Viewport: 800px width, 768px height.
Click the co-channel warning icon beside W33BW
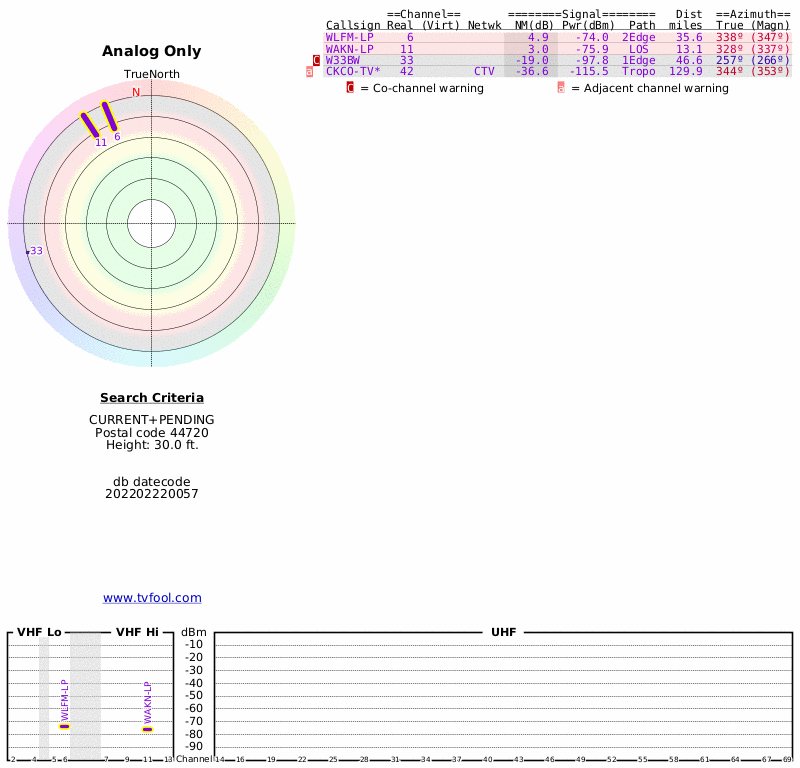pos(317,60)
